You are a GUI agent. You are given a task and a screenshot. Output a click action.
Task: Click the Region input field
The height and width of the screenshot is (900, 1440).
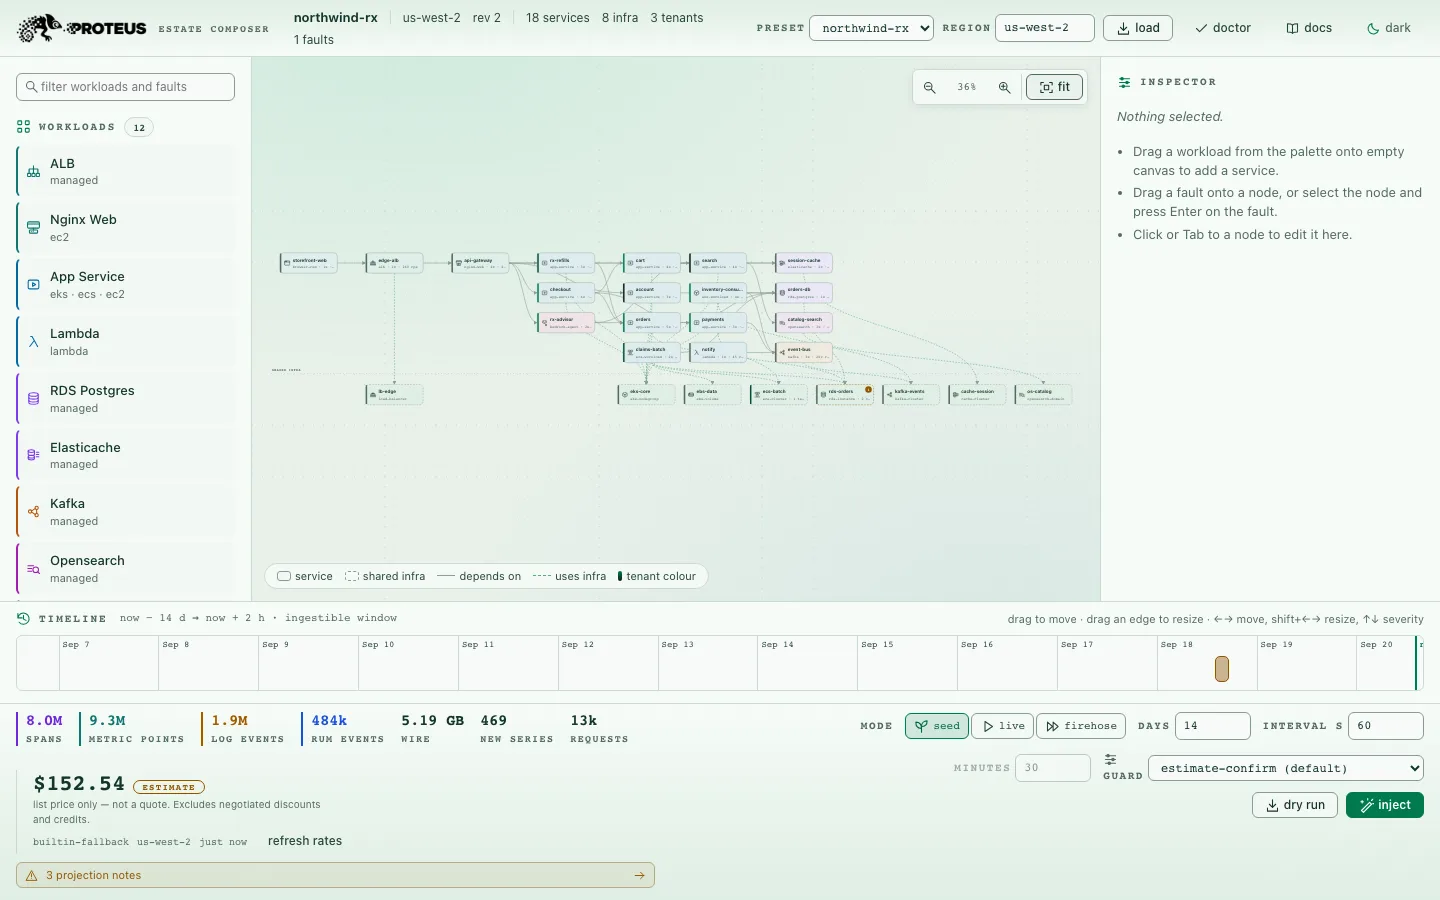pos(1045,28)
